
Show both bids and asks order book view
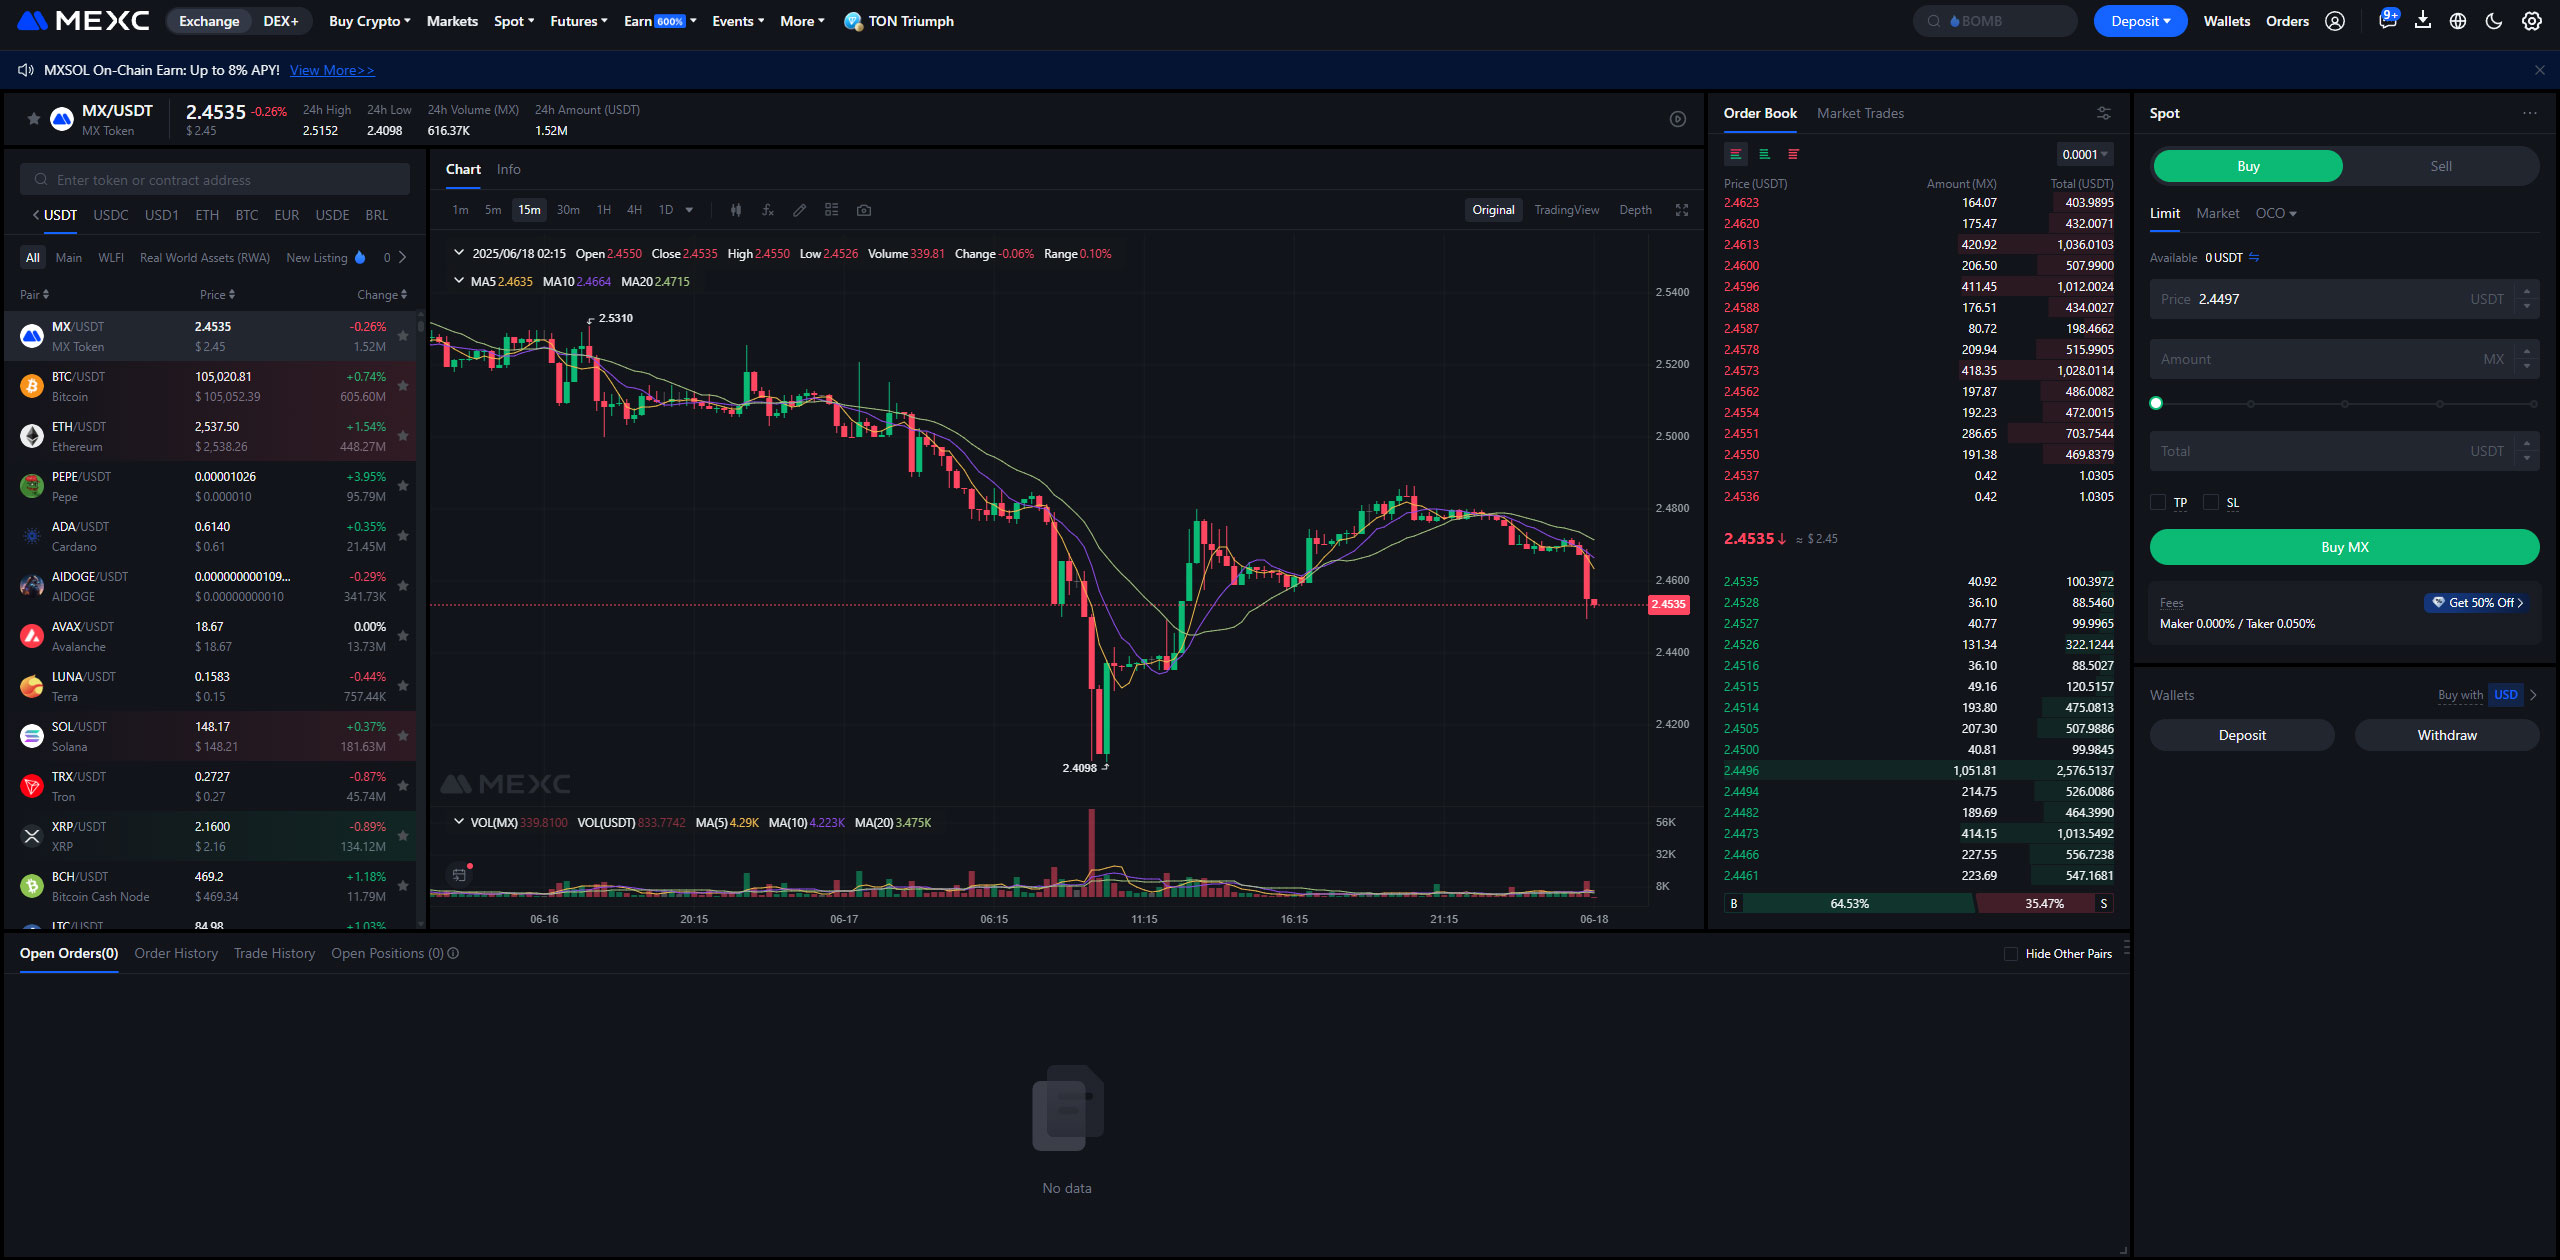point(1736,154)
